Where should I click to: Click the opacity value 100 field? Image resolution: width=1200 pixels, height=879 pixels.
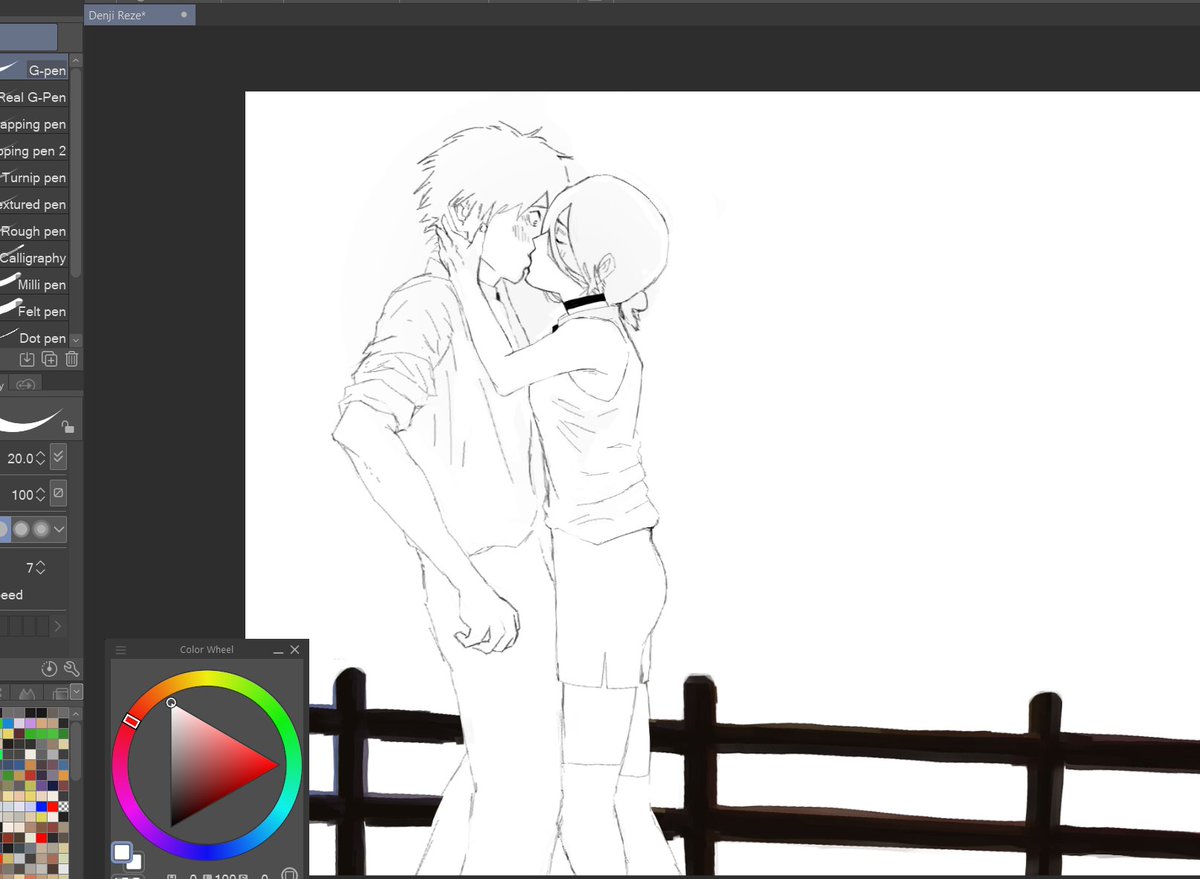pos(22,495)
